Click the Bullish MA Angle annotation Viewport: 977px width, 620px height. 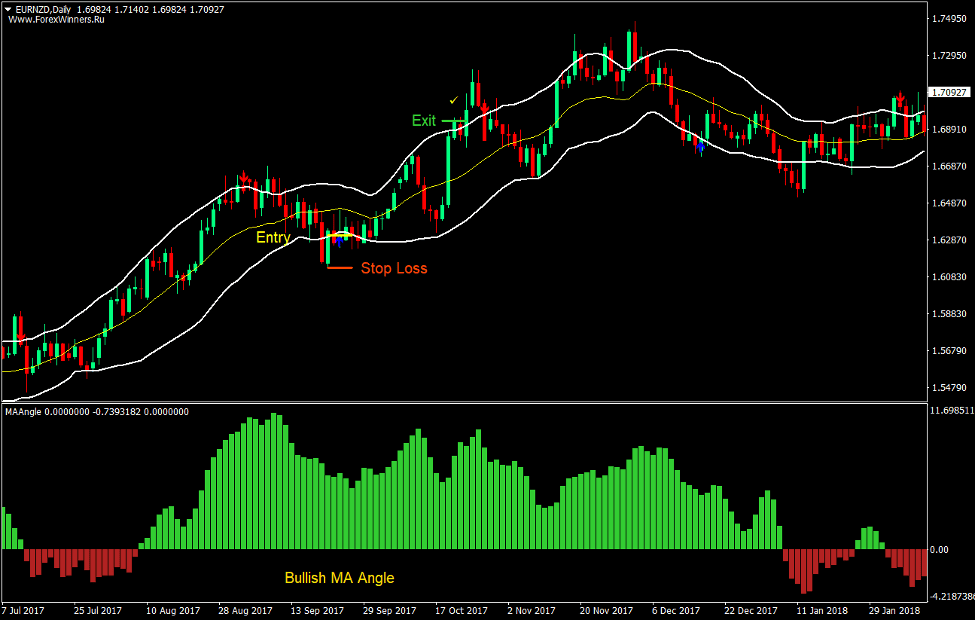[x=339, y=578]
